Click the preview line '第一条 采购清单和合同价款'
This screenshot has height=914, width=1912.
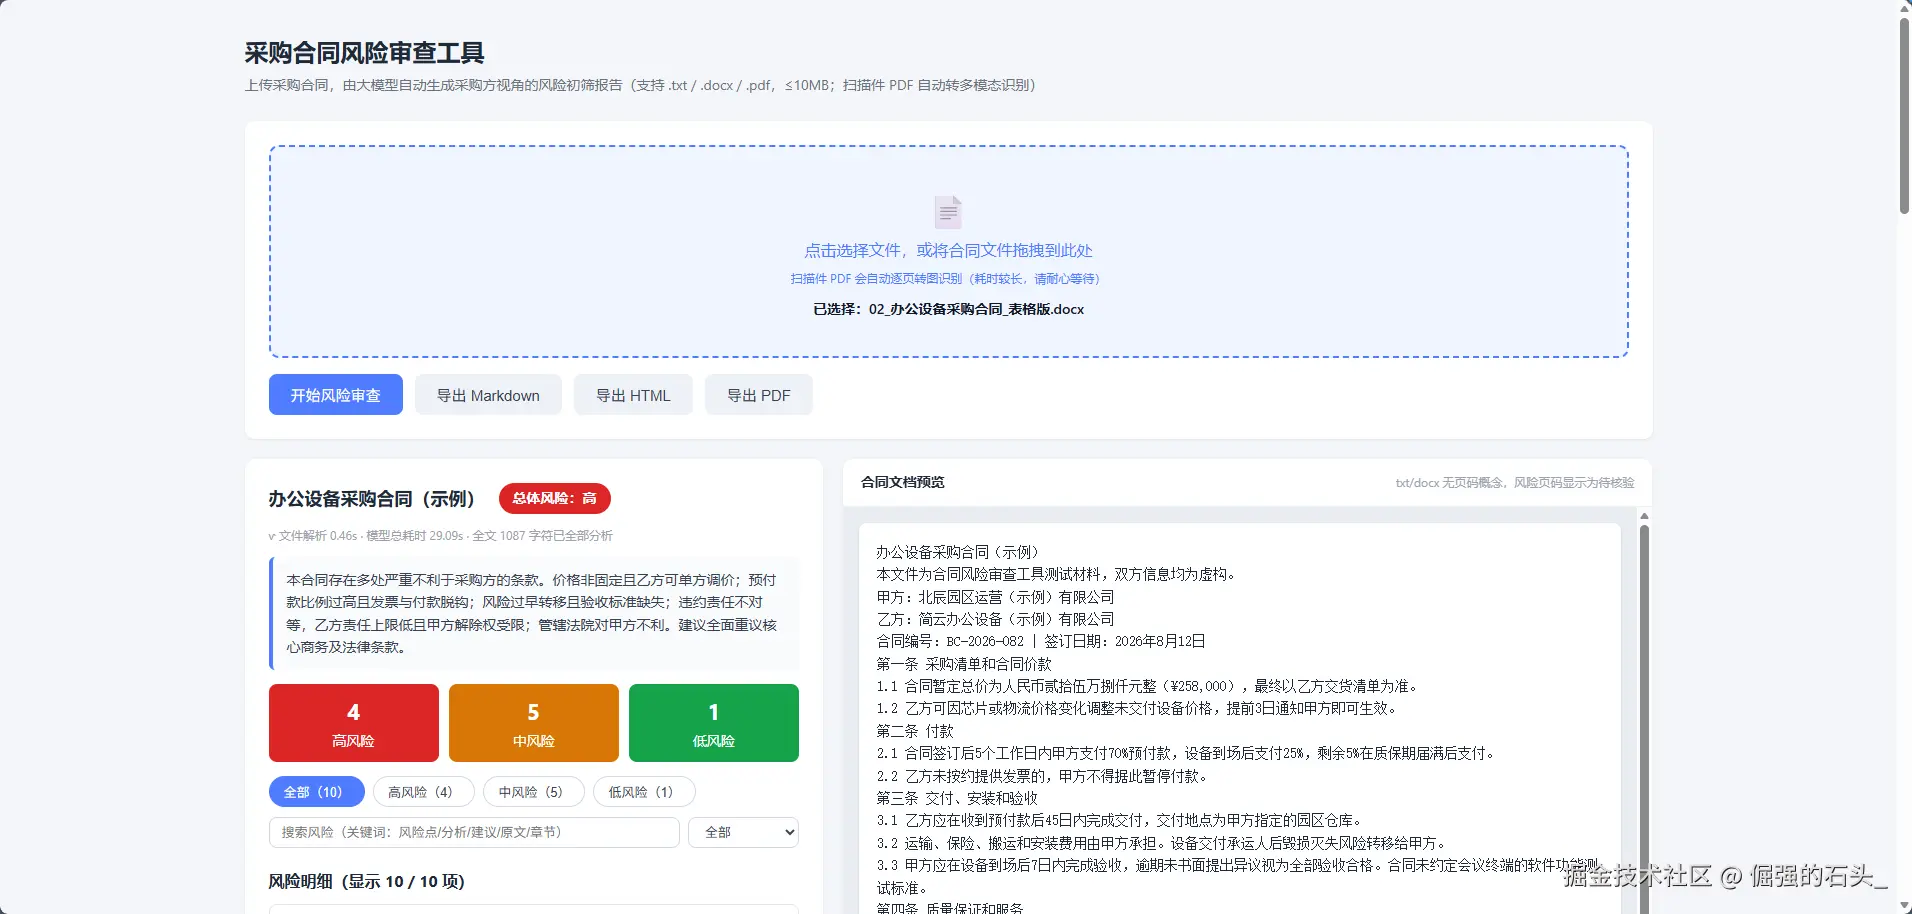click(x=964, y=664)
